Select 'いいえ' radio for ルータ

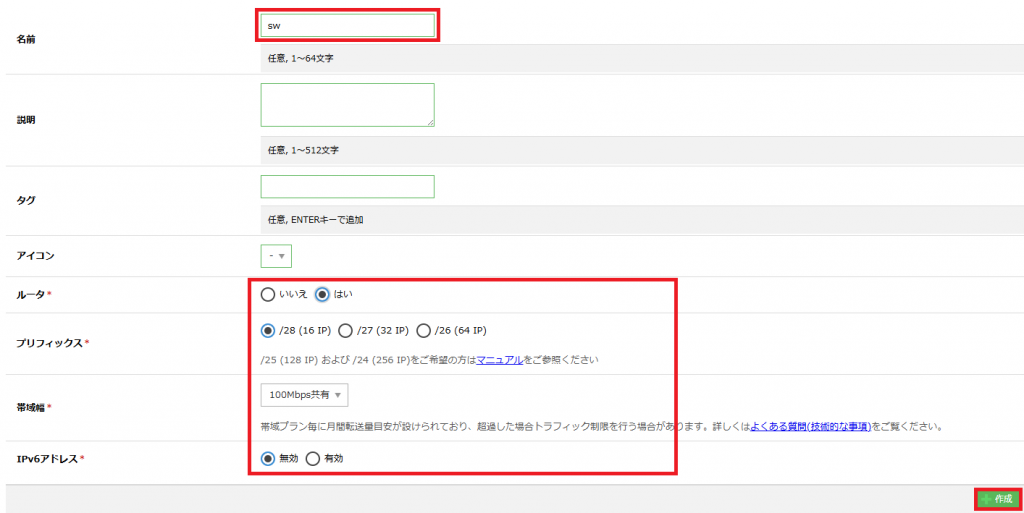click(267, 294)
